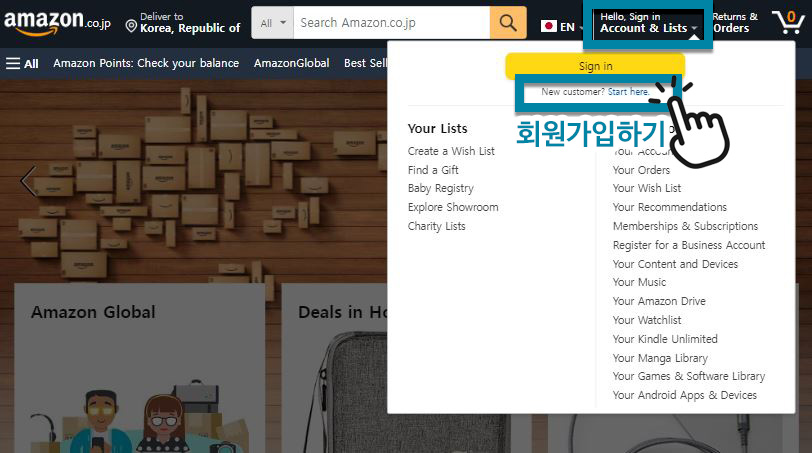The height and width of the screenshot is (453, 812).
Task: Open Memberships & Subscriptions
Action: click(x=685, y=226)
